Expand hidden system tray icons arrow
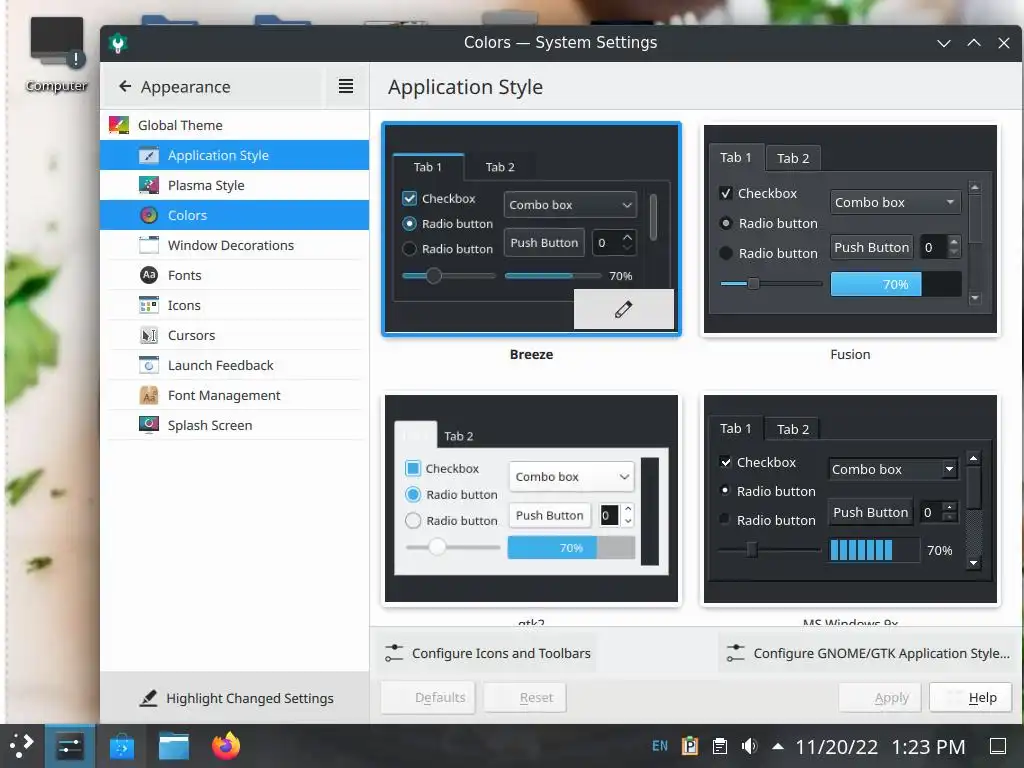The width and height of the screenshot is (1024, 768). [777, 746]
